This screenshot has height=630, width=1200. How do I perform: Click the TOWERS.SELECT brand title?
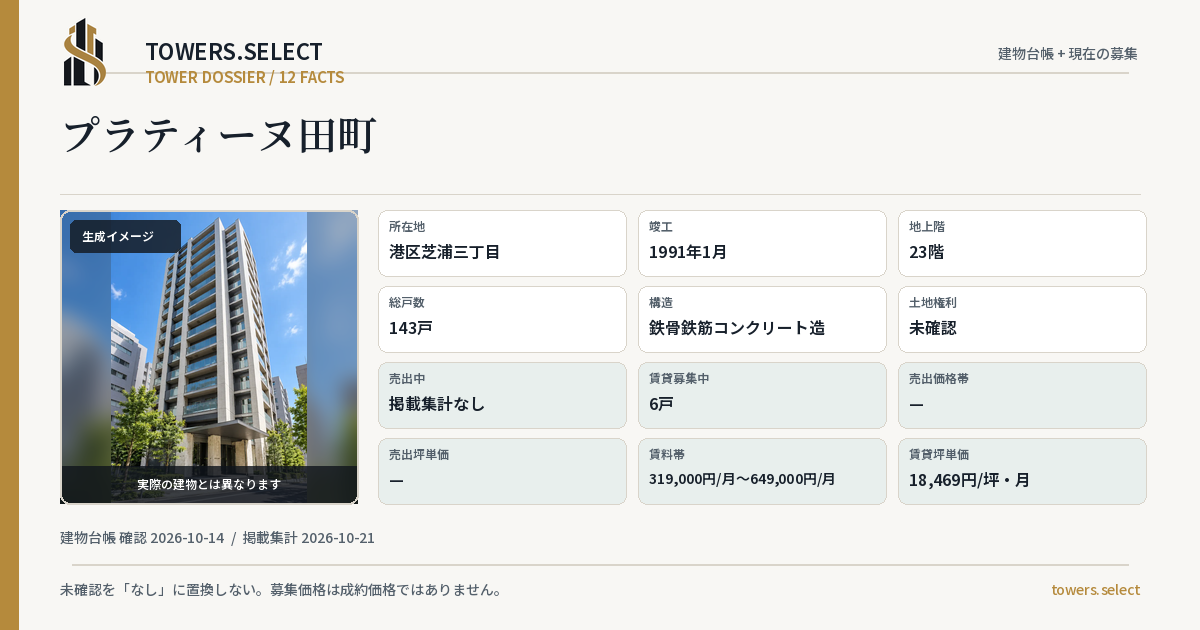(x=234, y=52)
